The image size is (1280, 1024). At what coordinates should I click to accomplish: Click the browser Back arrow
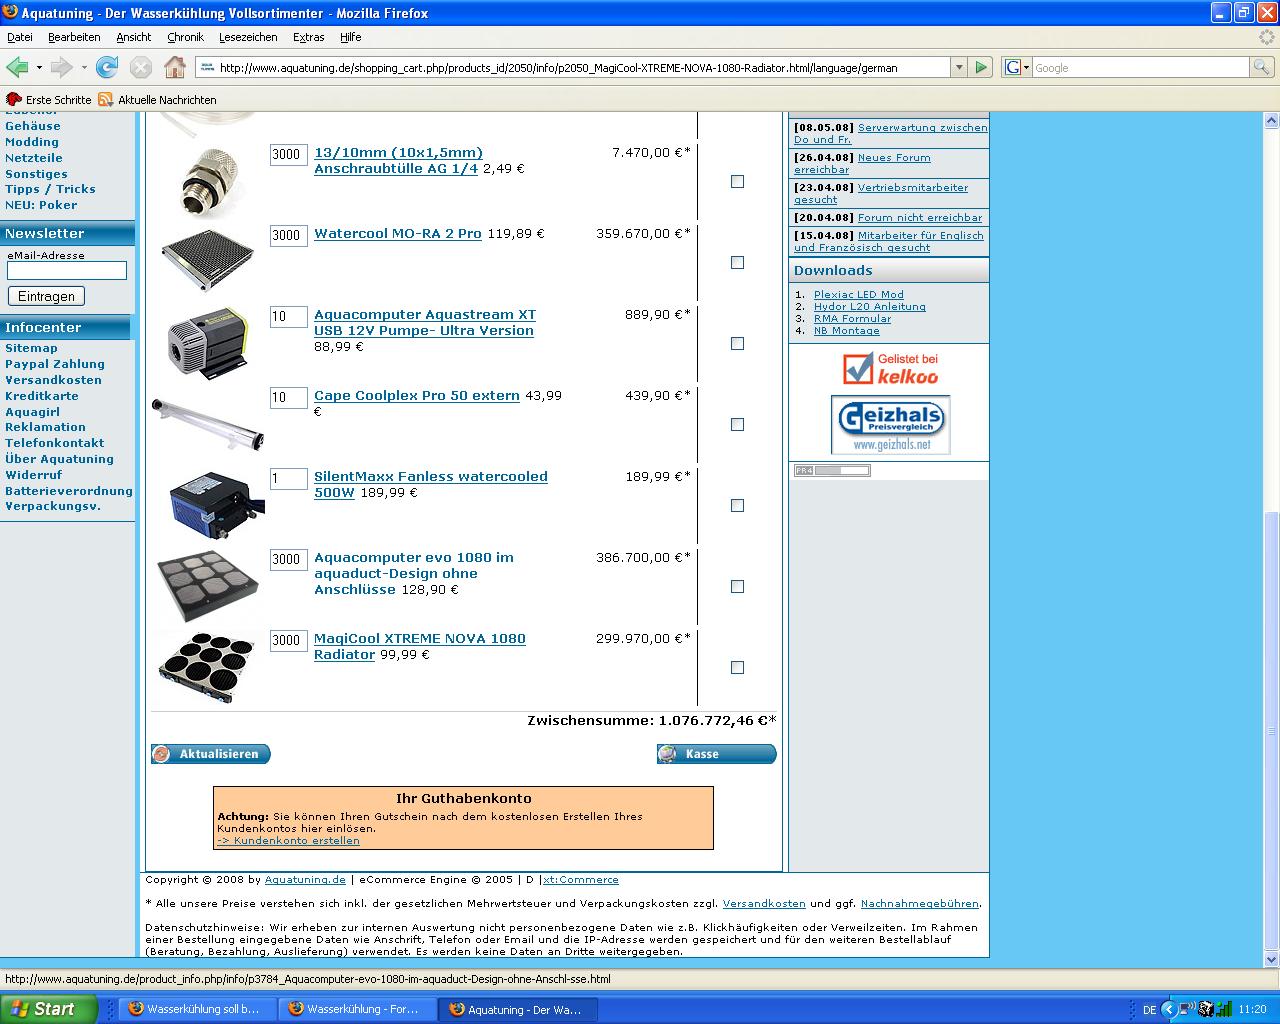pyautogui.click(x=17, y=67)
